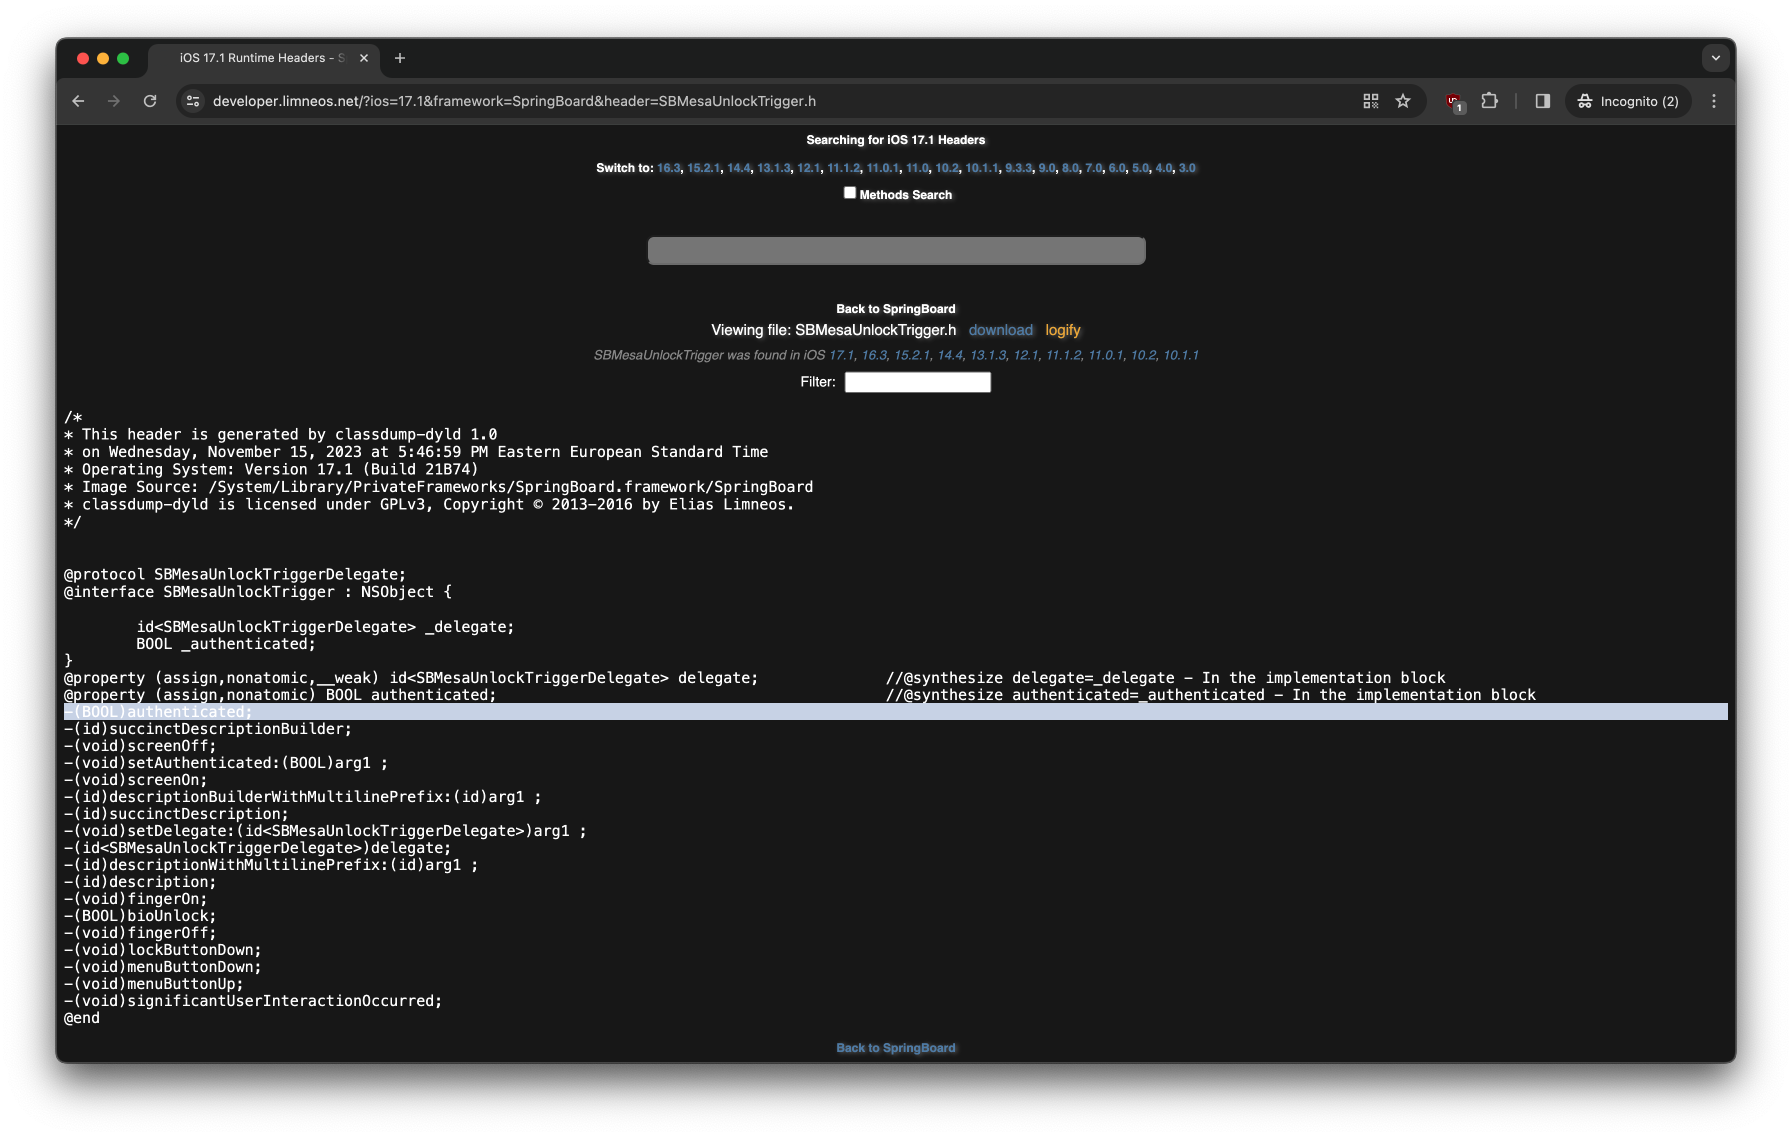The image size is (1792, 1137).
Task: Expand the tab search dropdown arrow
Action: point(1716,58)
